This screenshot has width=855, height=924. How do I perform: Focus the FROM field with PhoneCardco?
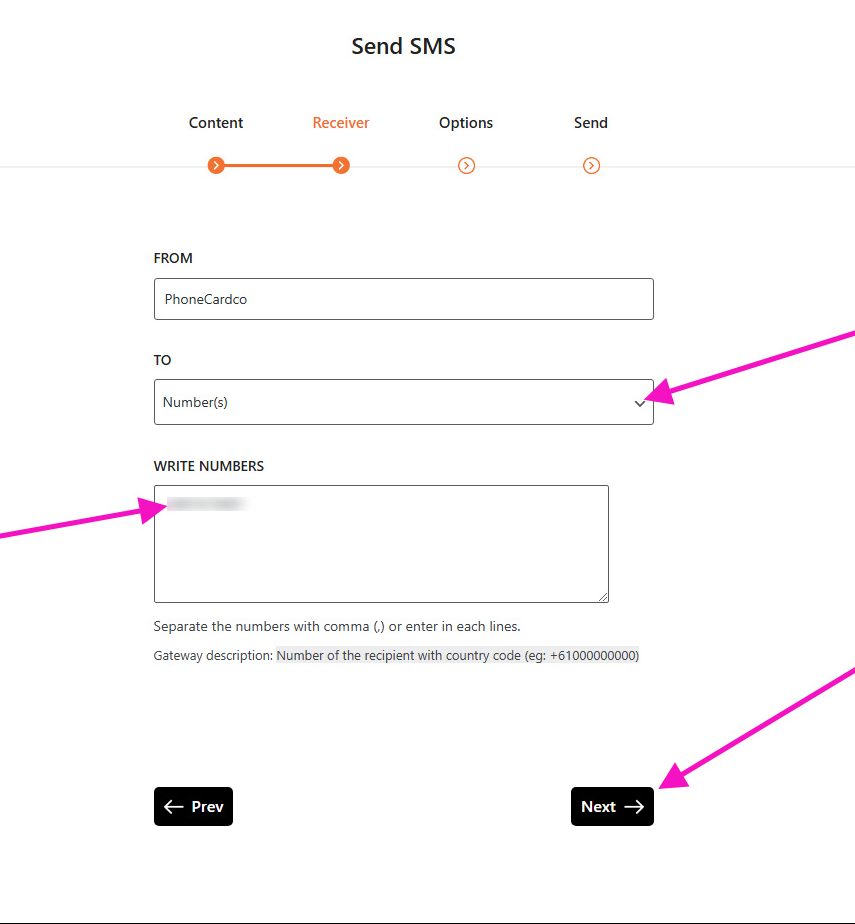pyautogui.click(x=404, y=299)
